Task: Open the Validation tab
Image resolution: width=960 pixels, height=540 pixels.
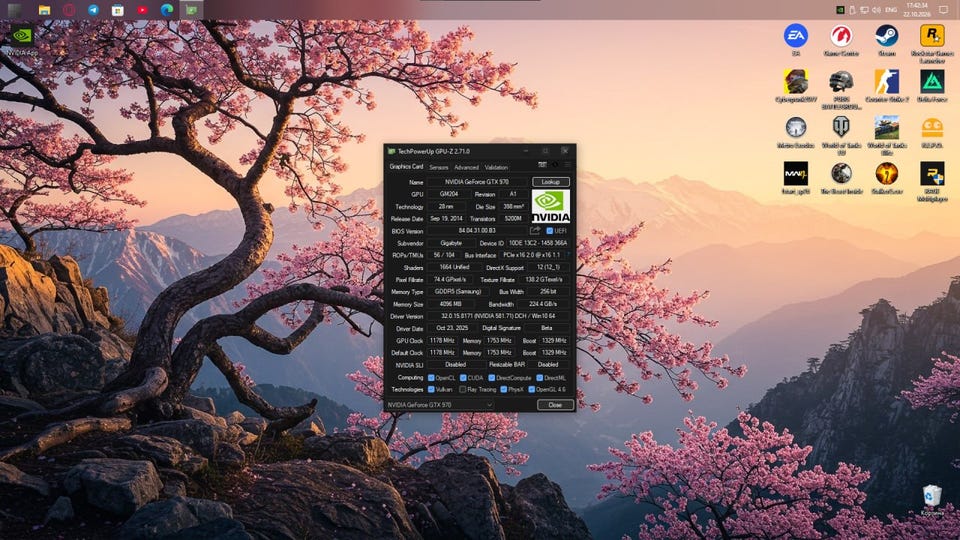Action: click(x=496, y=167)
